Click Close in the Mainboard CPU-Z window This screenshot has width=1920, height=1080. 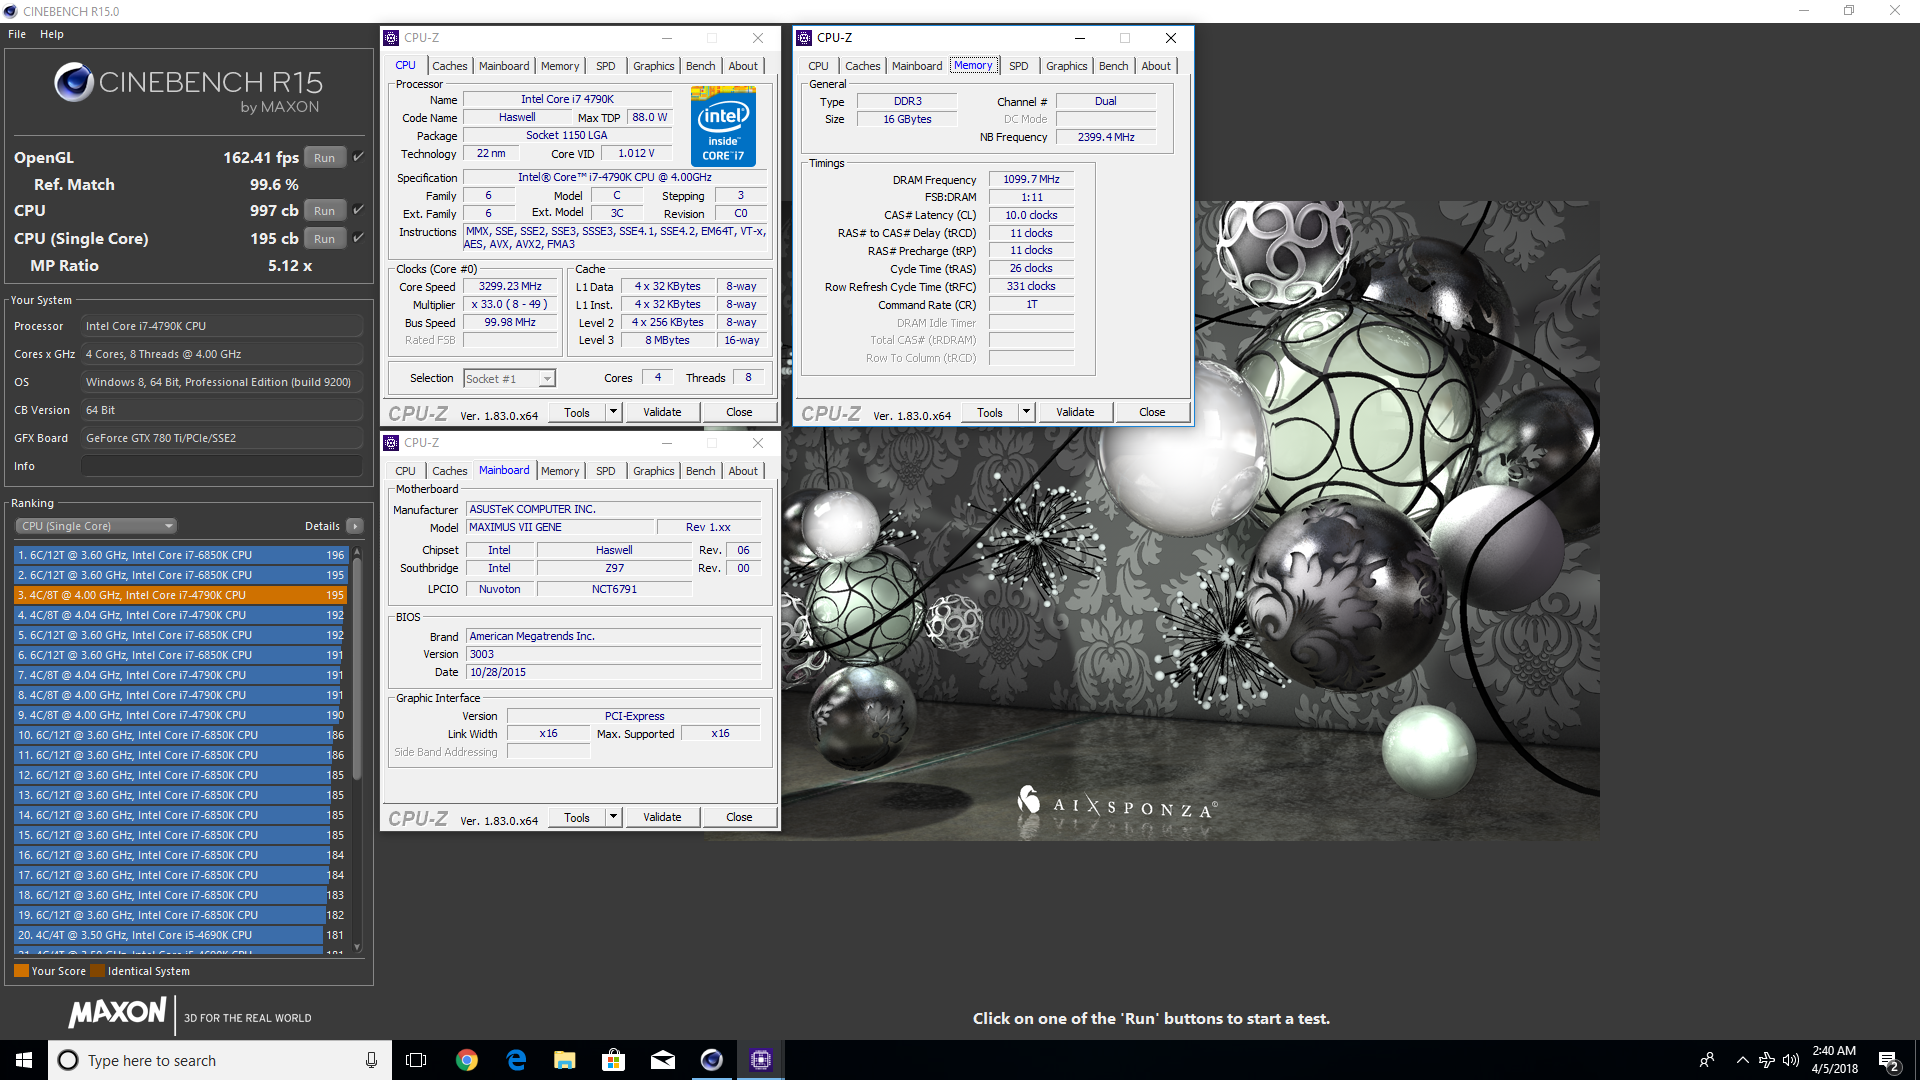pyautogui.click(x=739, y=817)
